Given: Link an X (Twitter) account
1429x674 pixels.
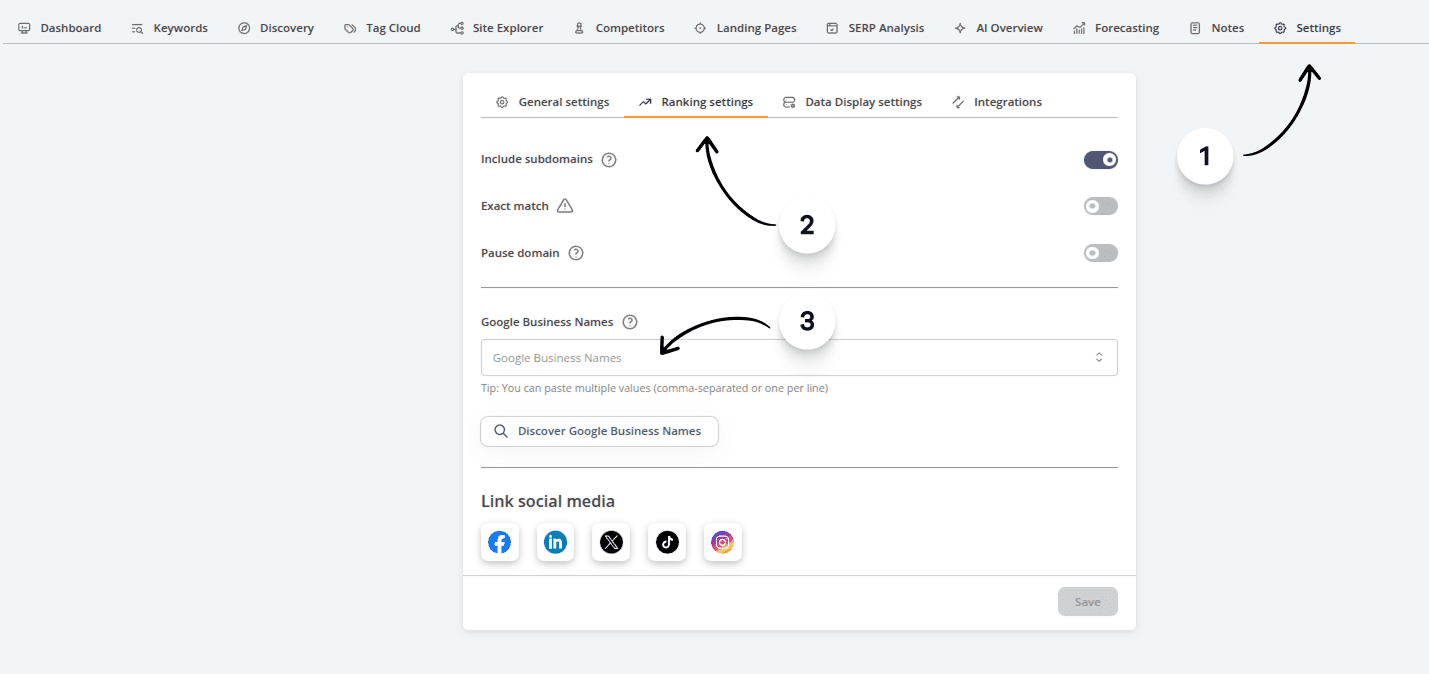Looking at the screenshot, I should [611, 542].
